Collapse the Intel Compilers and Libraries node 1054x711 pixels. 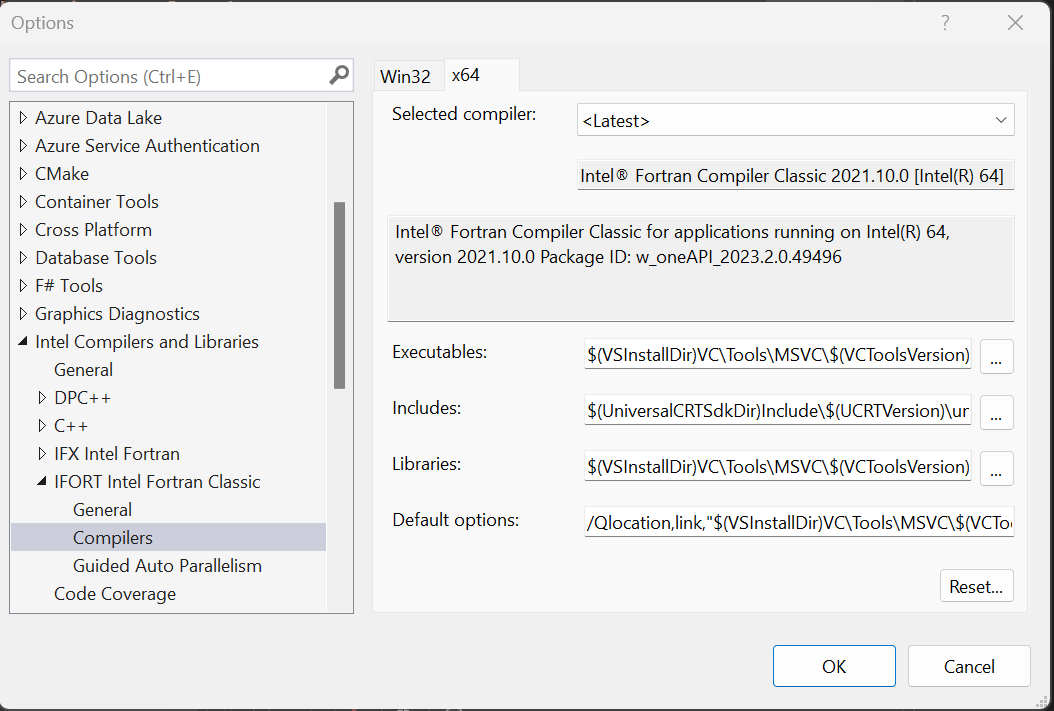coord(23,342)
